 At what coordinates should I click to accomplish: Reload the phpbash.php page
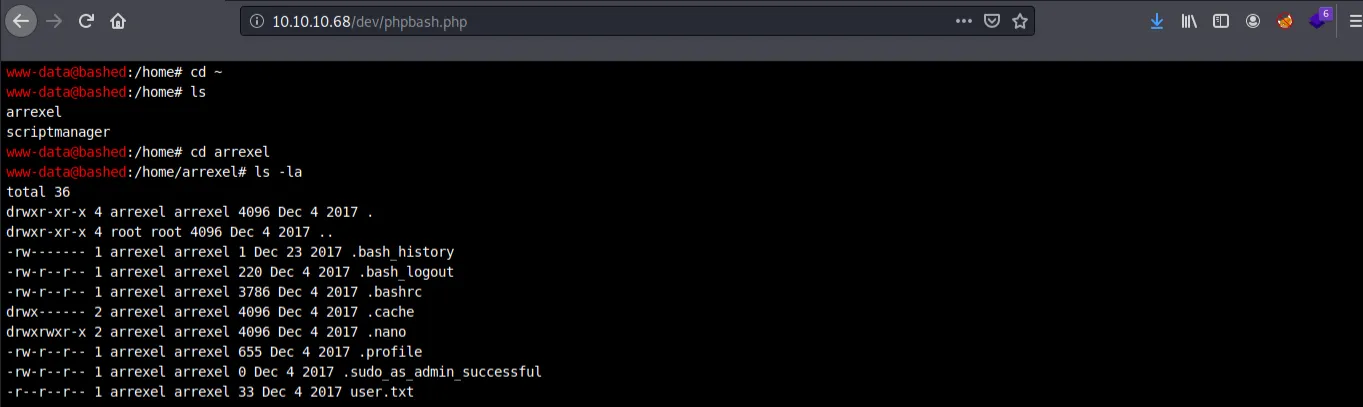(x=86, y=21)
